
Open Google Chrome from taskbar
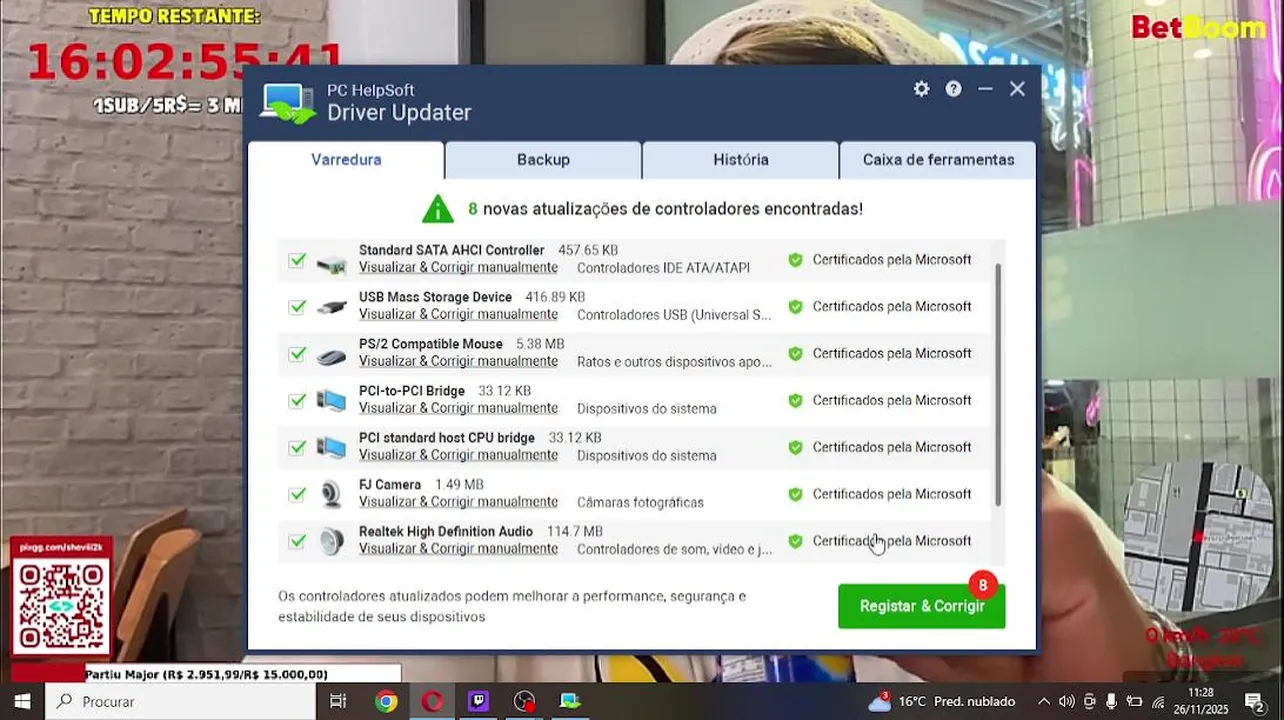pyautogui.click(x=386, y=701)
